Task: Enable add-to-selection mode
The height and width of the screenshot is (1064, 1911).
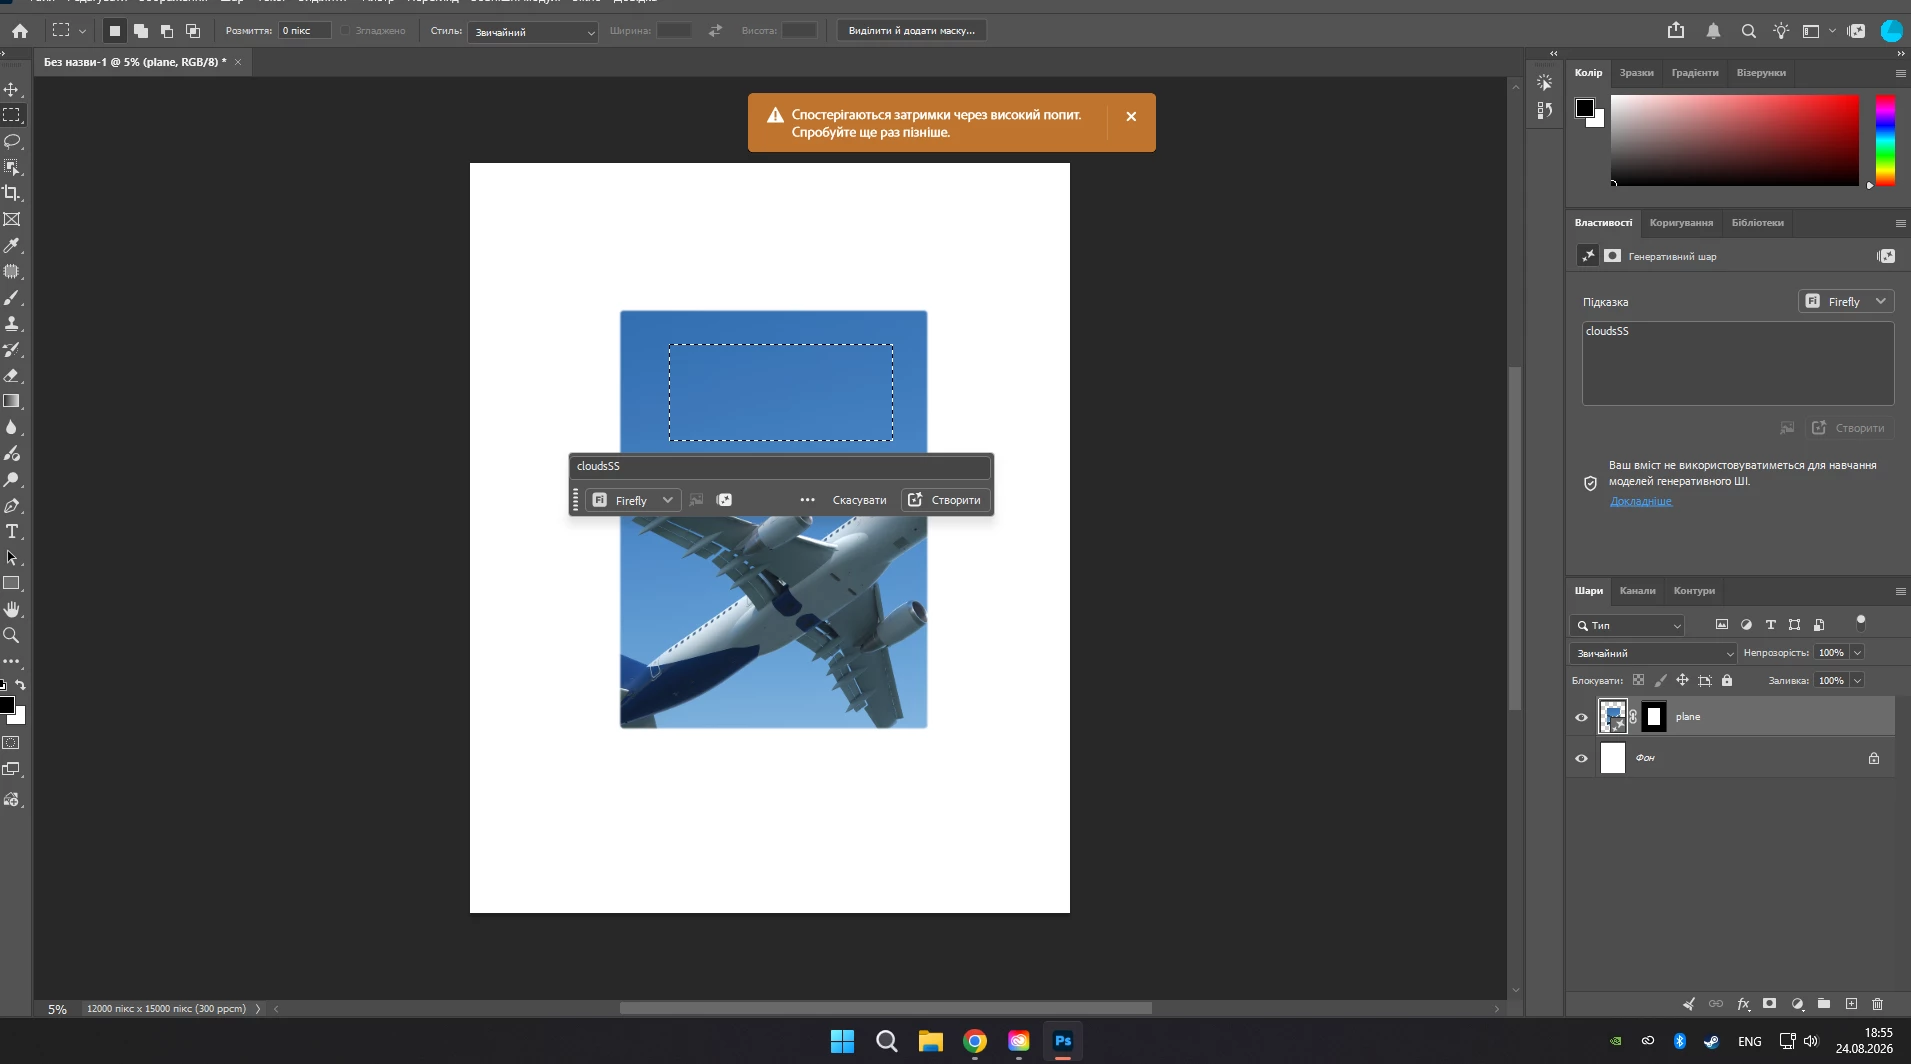Action: click(141, 31)
